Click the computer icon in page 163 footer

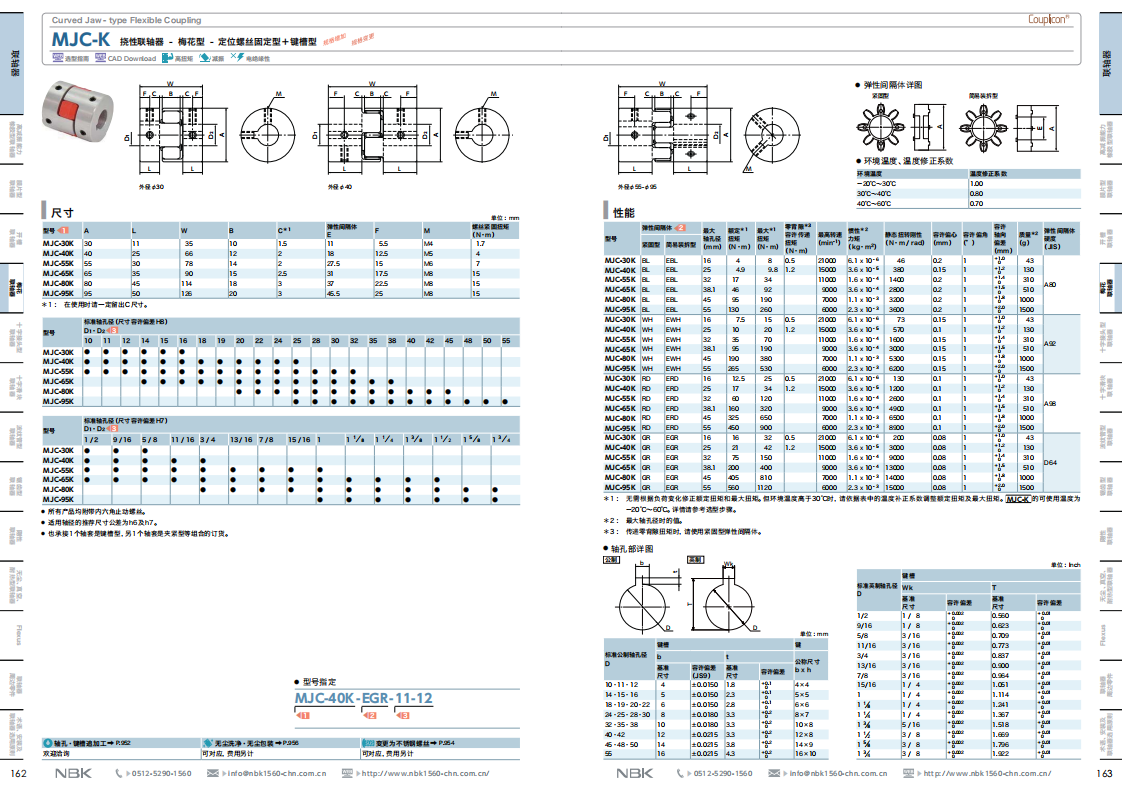coord(909,773)
